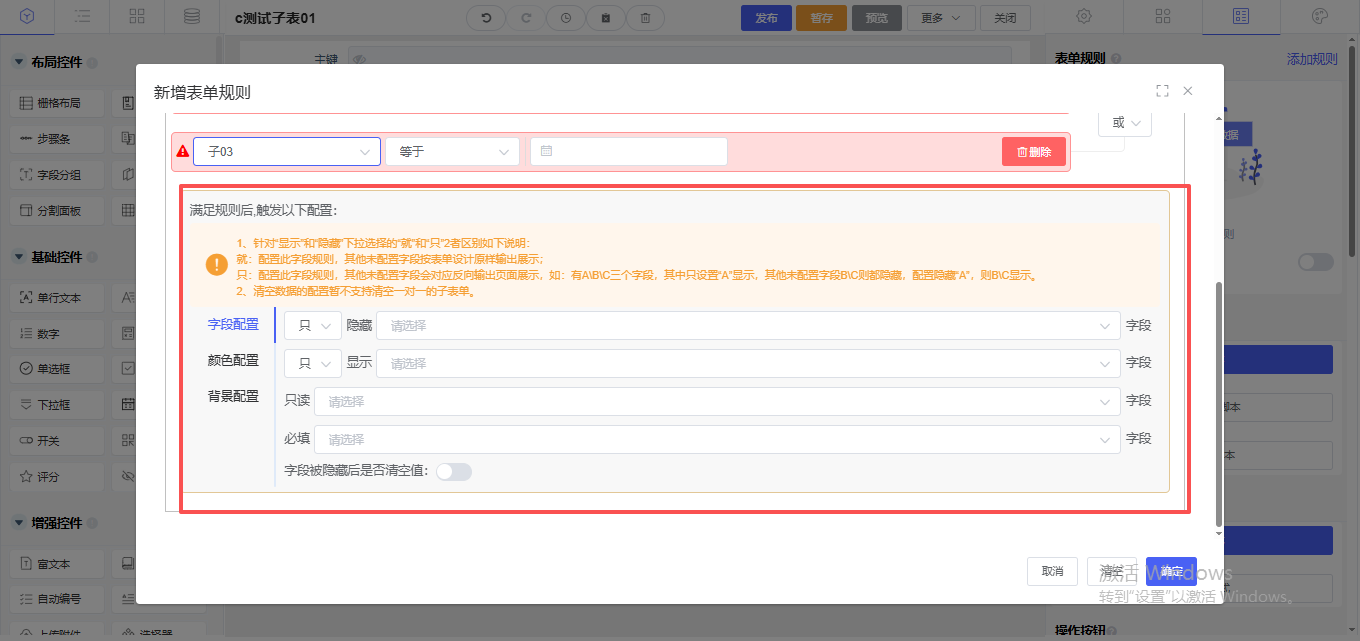Toggle fullscreen for the form rule dialog

1162,91
